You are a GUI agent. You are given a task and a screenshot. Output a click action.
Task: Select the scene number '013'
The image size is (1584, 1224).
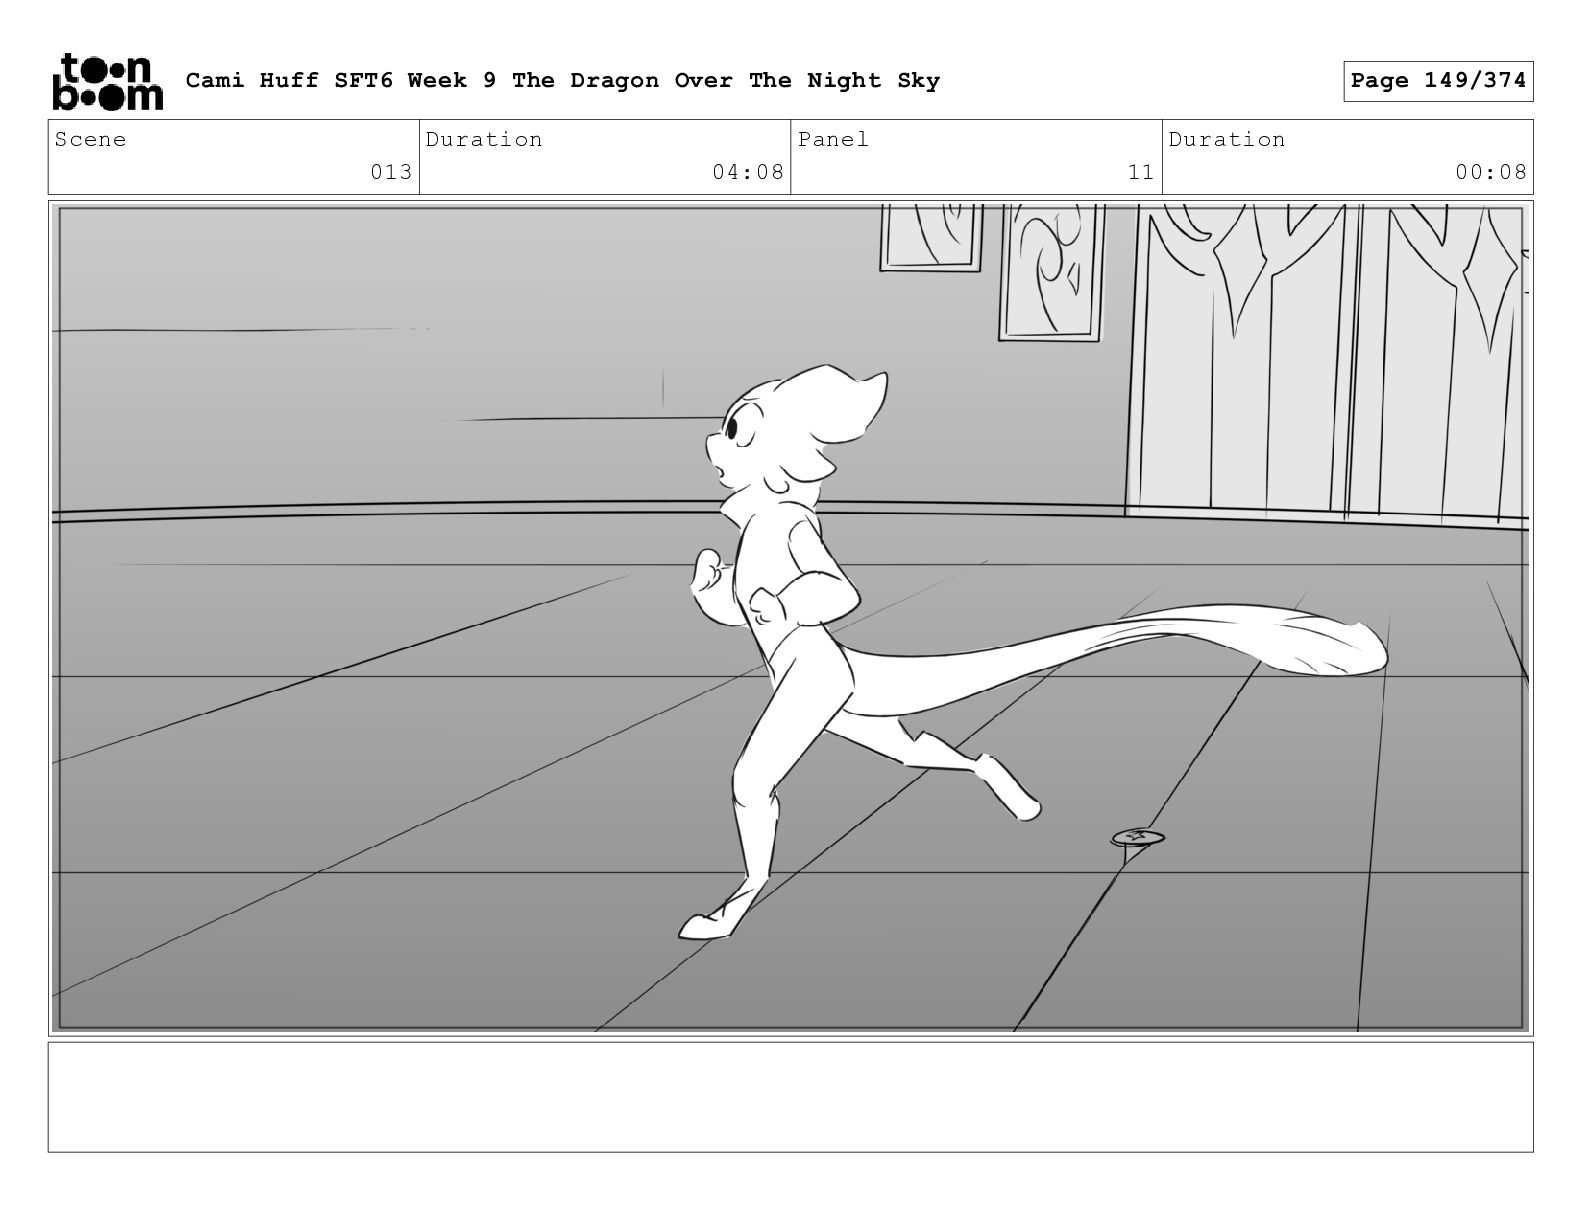[391, 172]
